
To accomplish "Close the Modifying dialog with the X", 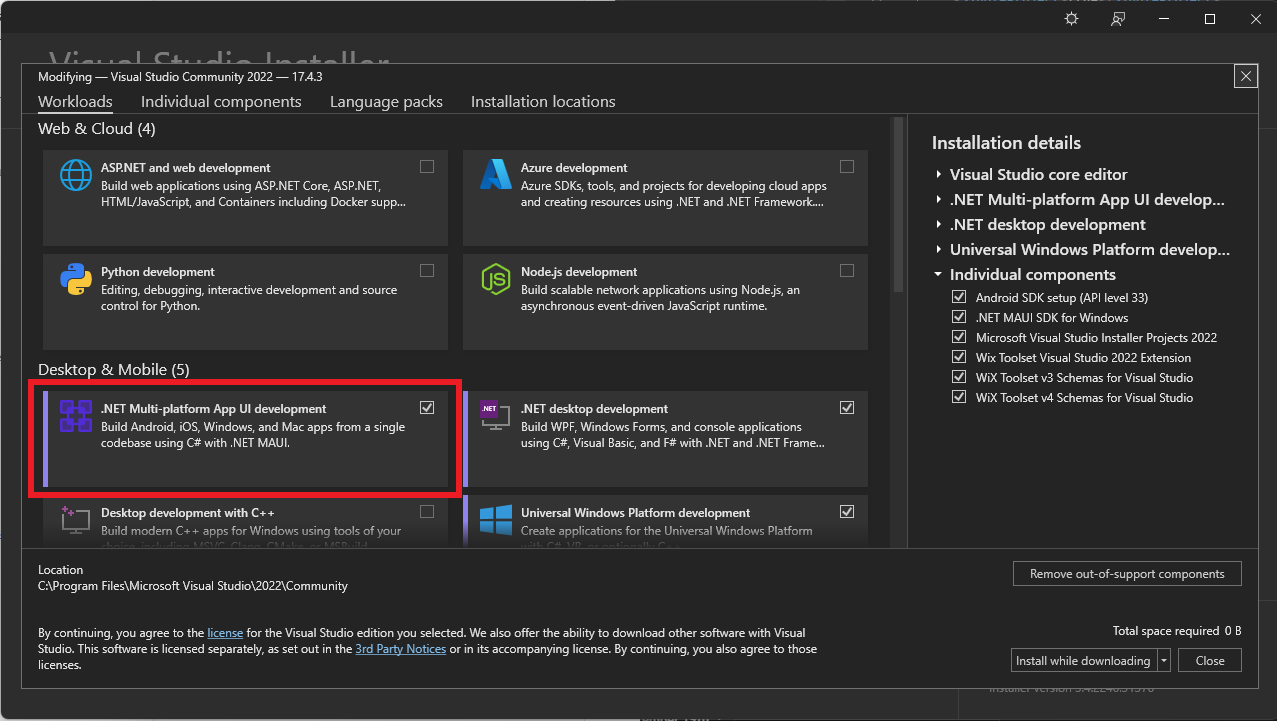I will coord(1245,76).
